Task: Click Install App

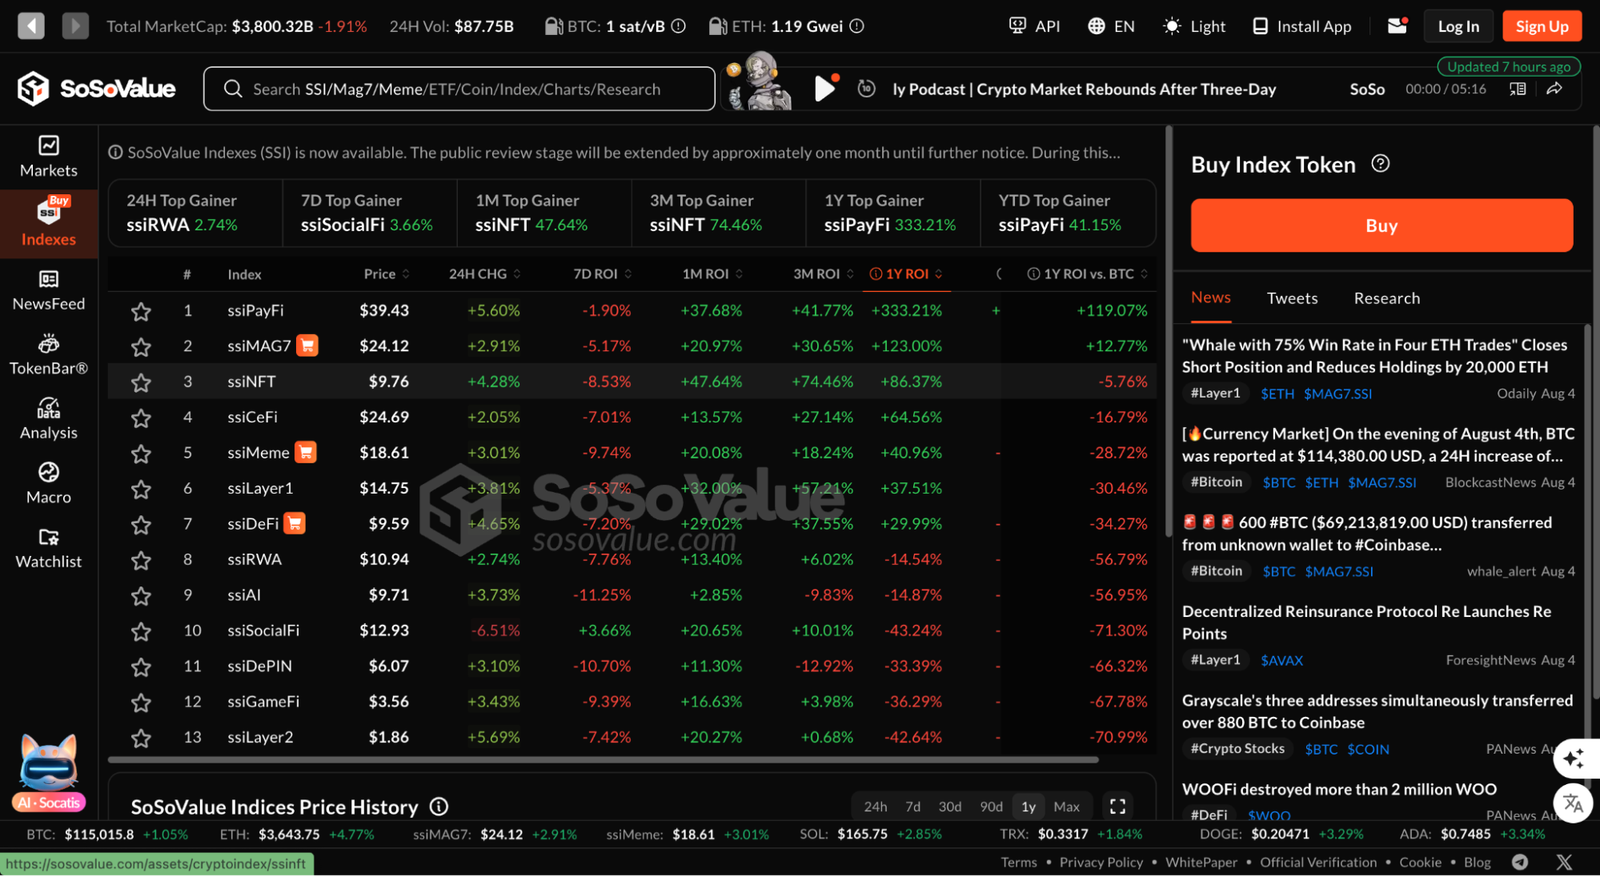Action: coord(1302,26)
